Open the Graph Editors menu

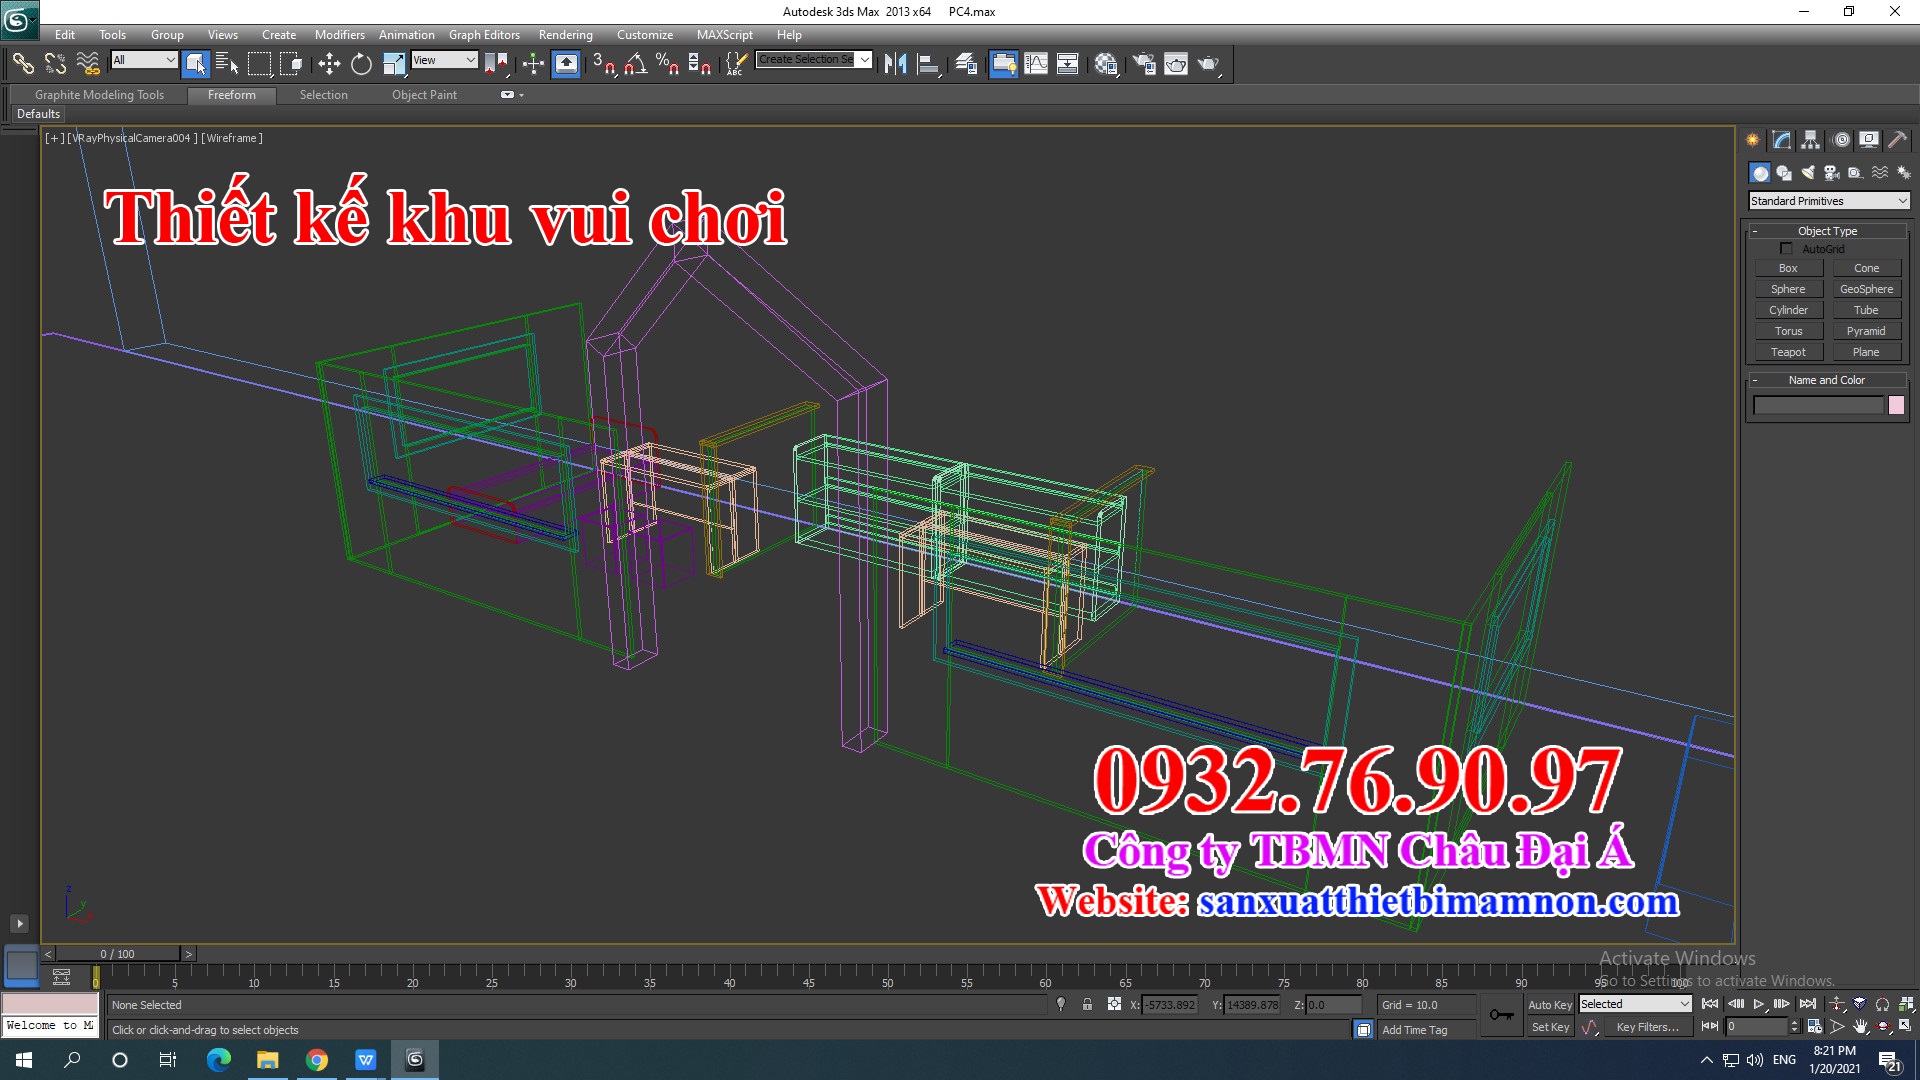click(x=481, y=33)
